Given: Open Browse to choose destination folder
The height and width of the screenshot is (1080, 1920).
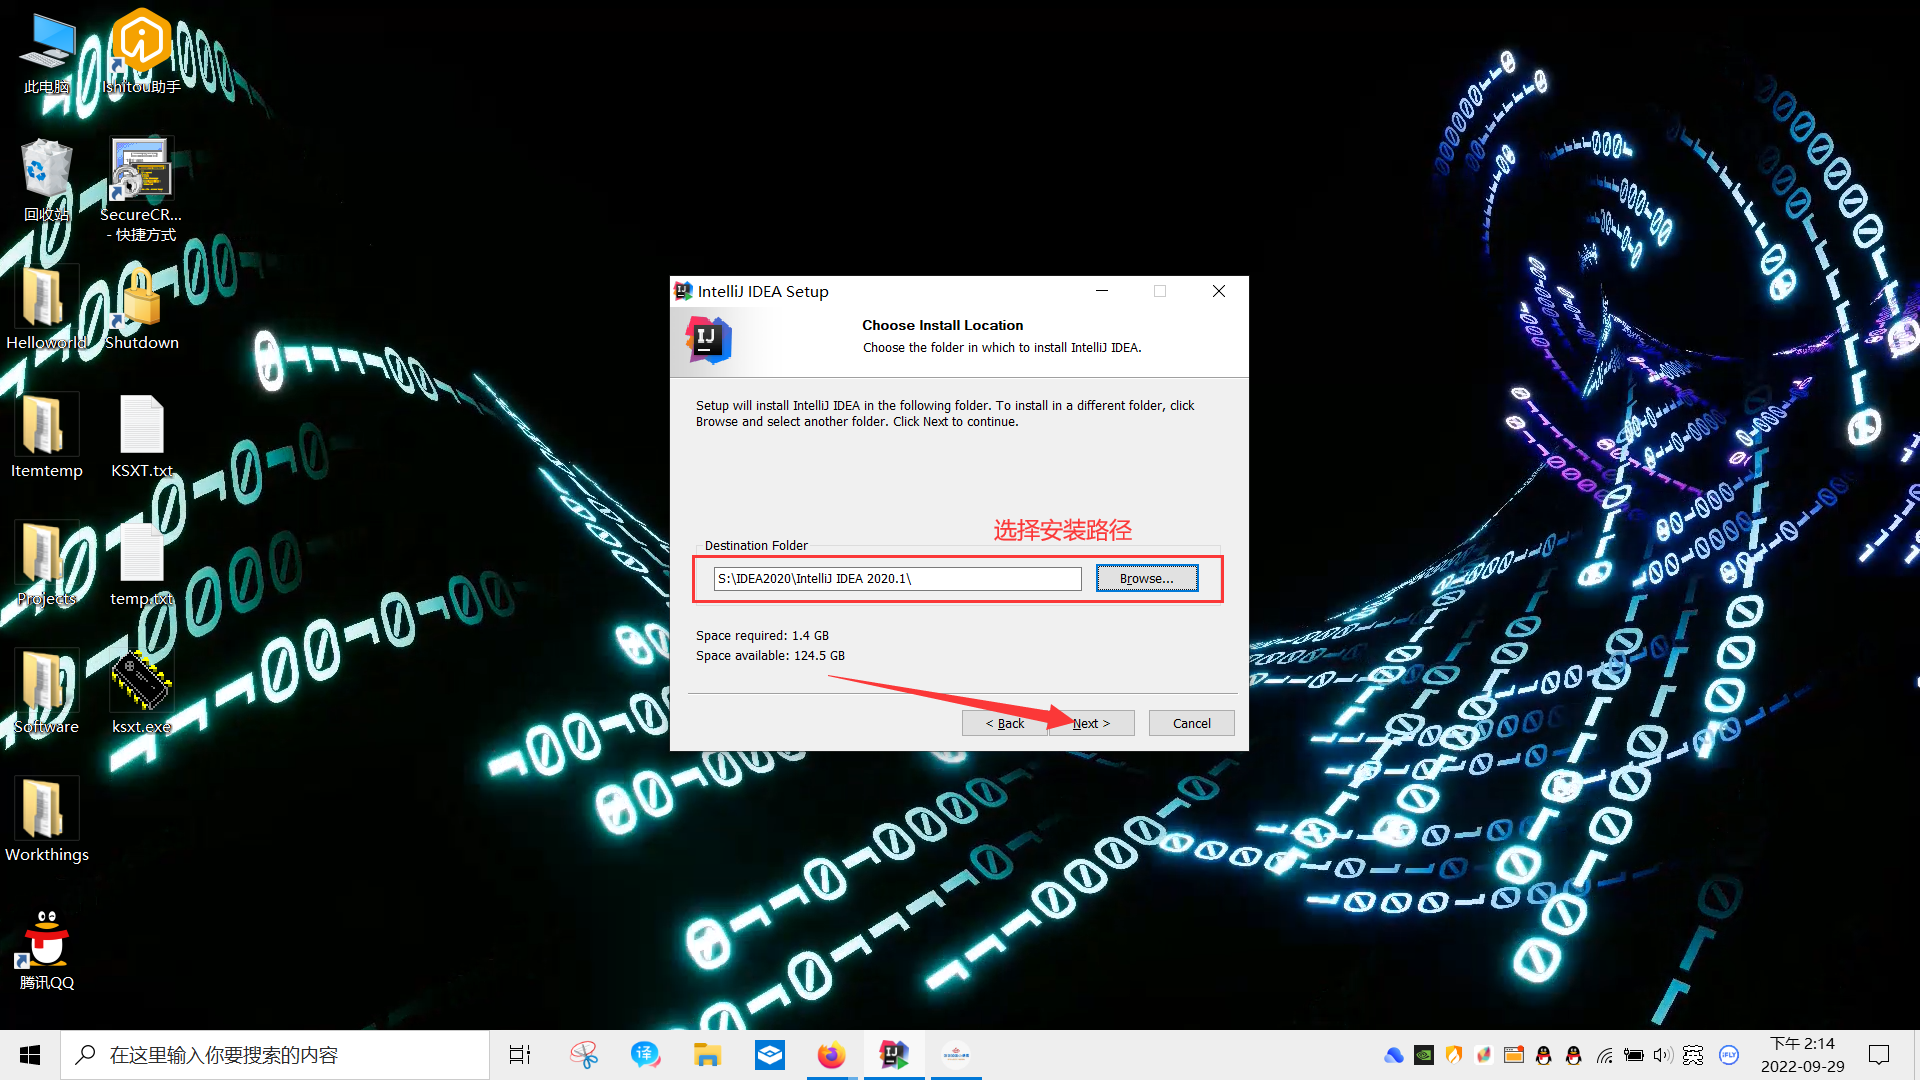Looking at the screenshot, I should click(1146, 578).
